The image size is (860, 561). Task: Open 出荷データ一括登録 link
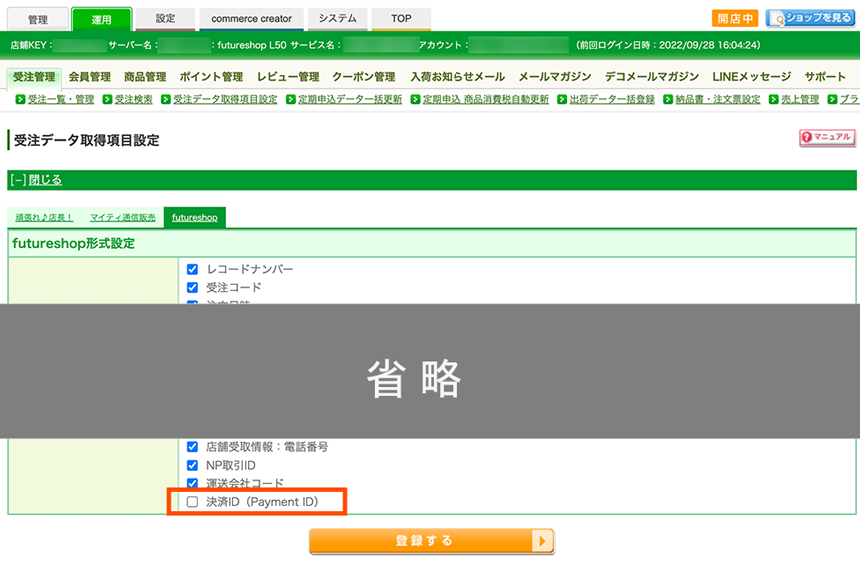tap(612, 99)
